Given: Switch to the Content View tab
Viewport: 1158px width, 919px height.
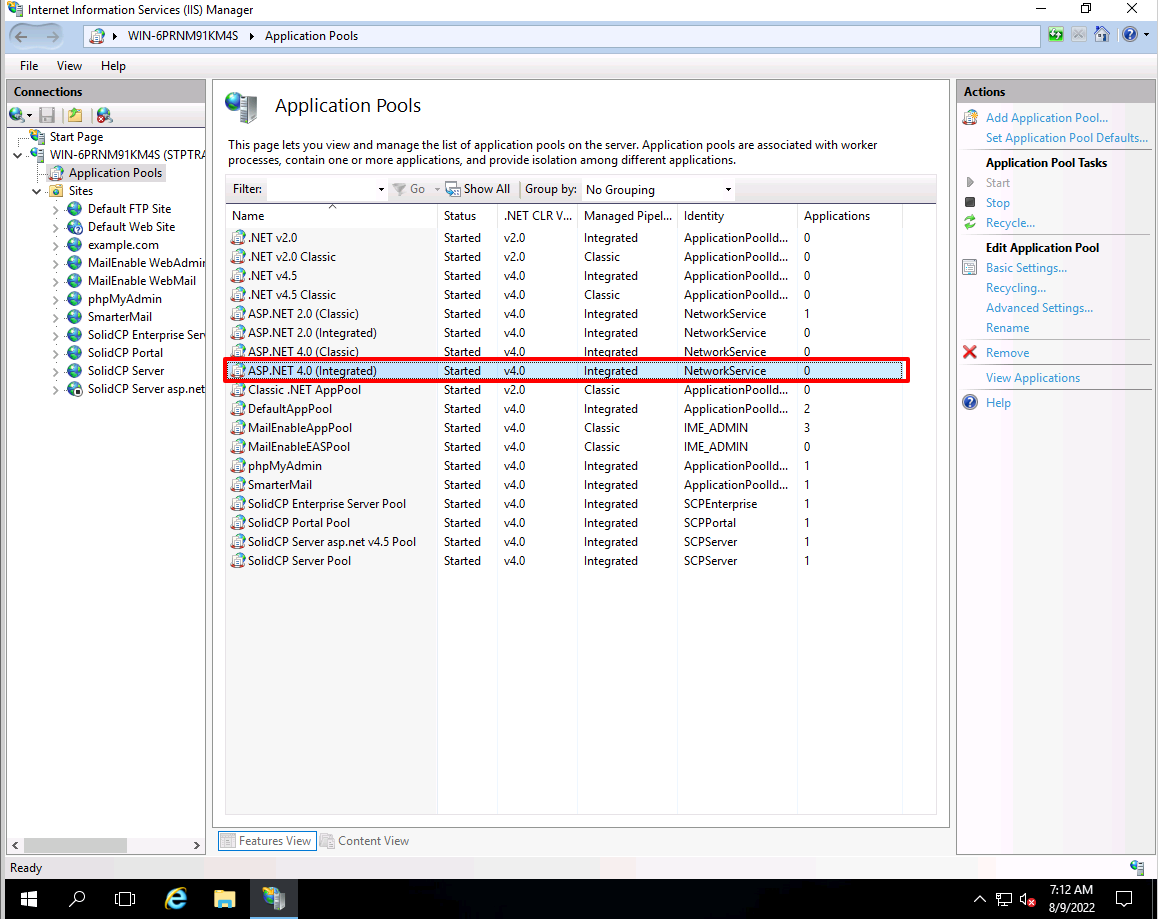Looking at the screenshot, I should 365,841.
